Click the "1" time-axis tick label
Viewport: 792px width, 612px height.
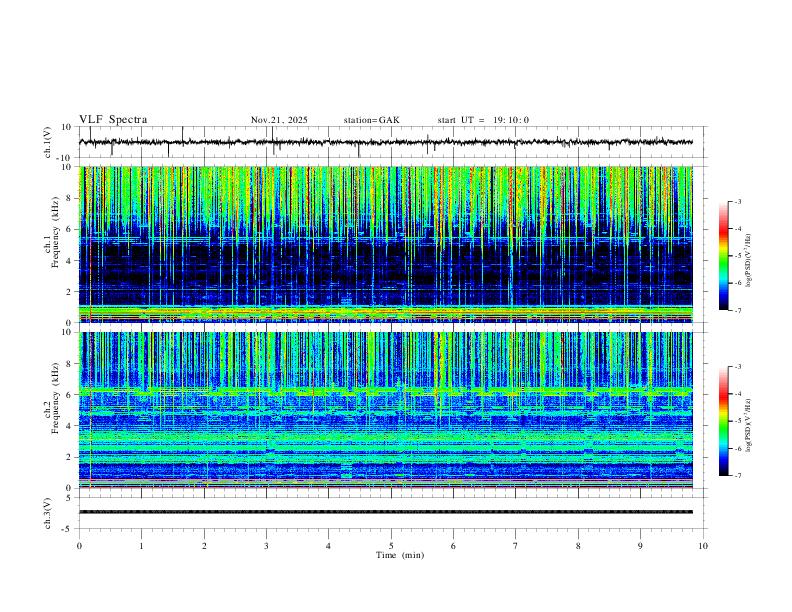pyautogui.click(x=141, y=546)
